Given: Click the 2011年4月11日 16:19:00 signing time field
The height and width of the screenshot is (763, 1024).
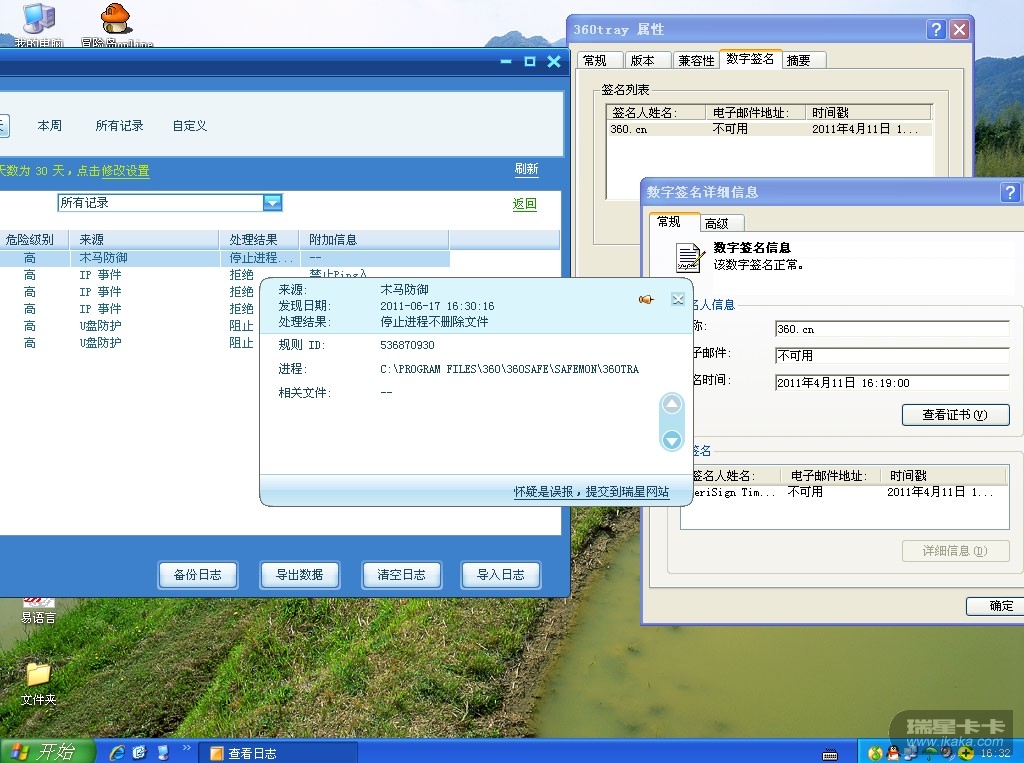Looking at the screenshot, I should 892,383.
